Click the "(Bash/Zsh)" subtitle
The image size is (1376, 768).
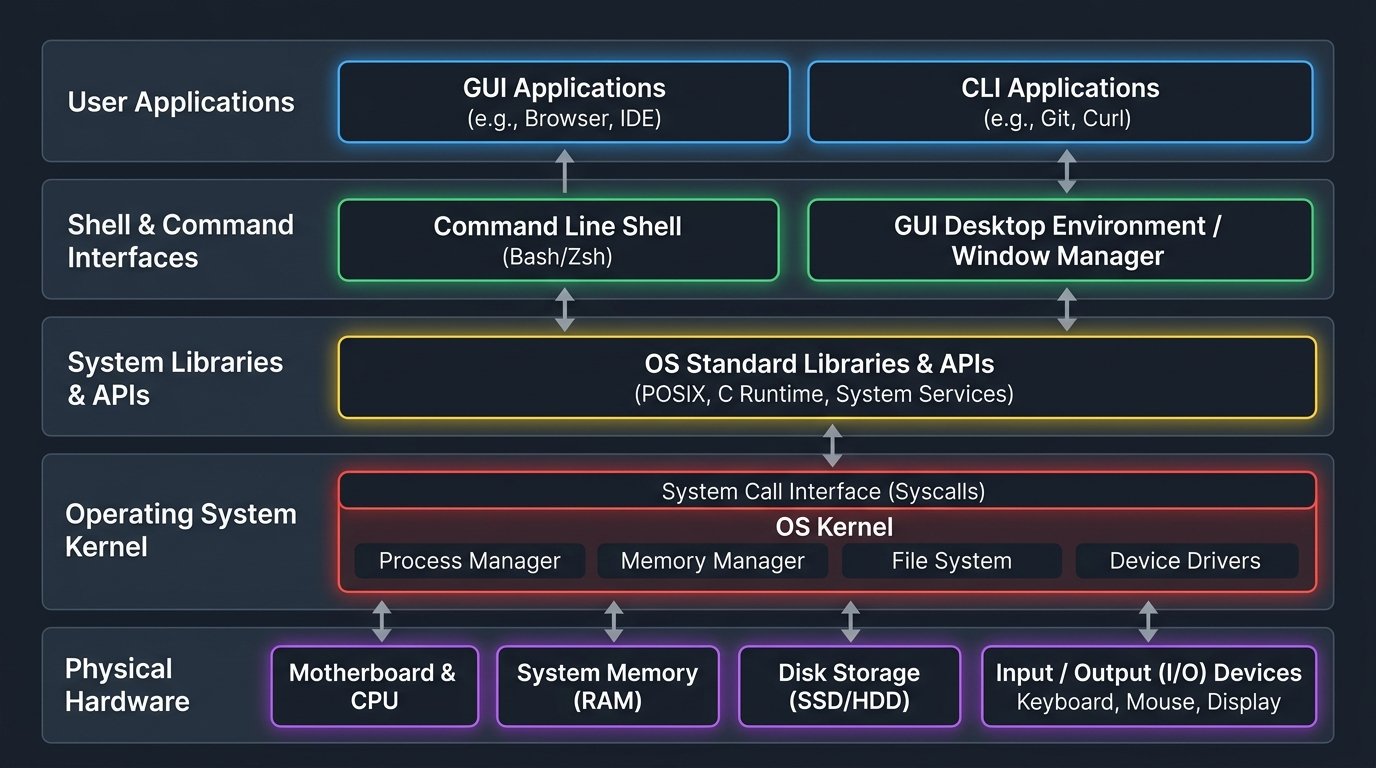(x=557, y=257)
